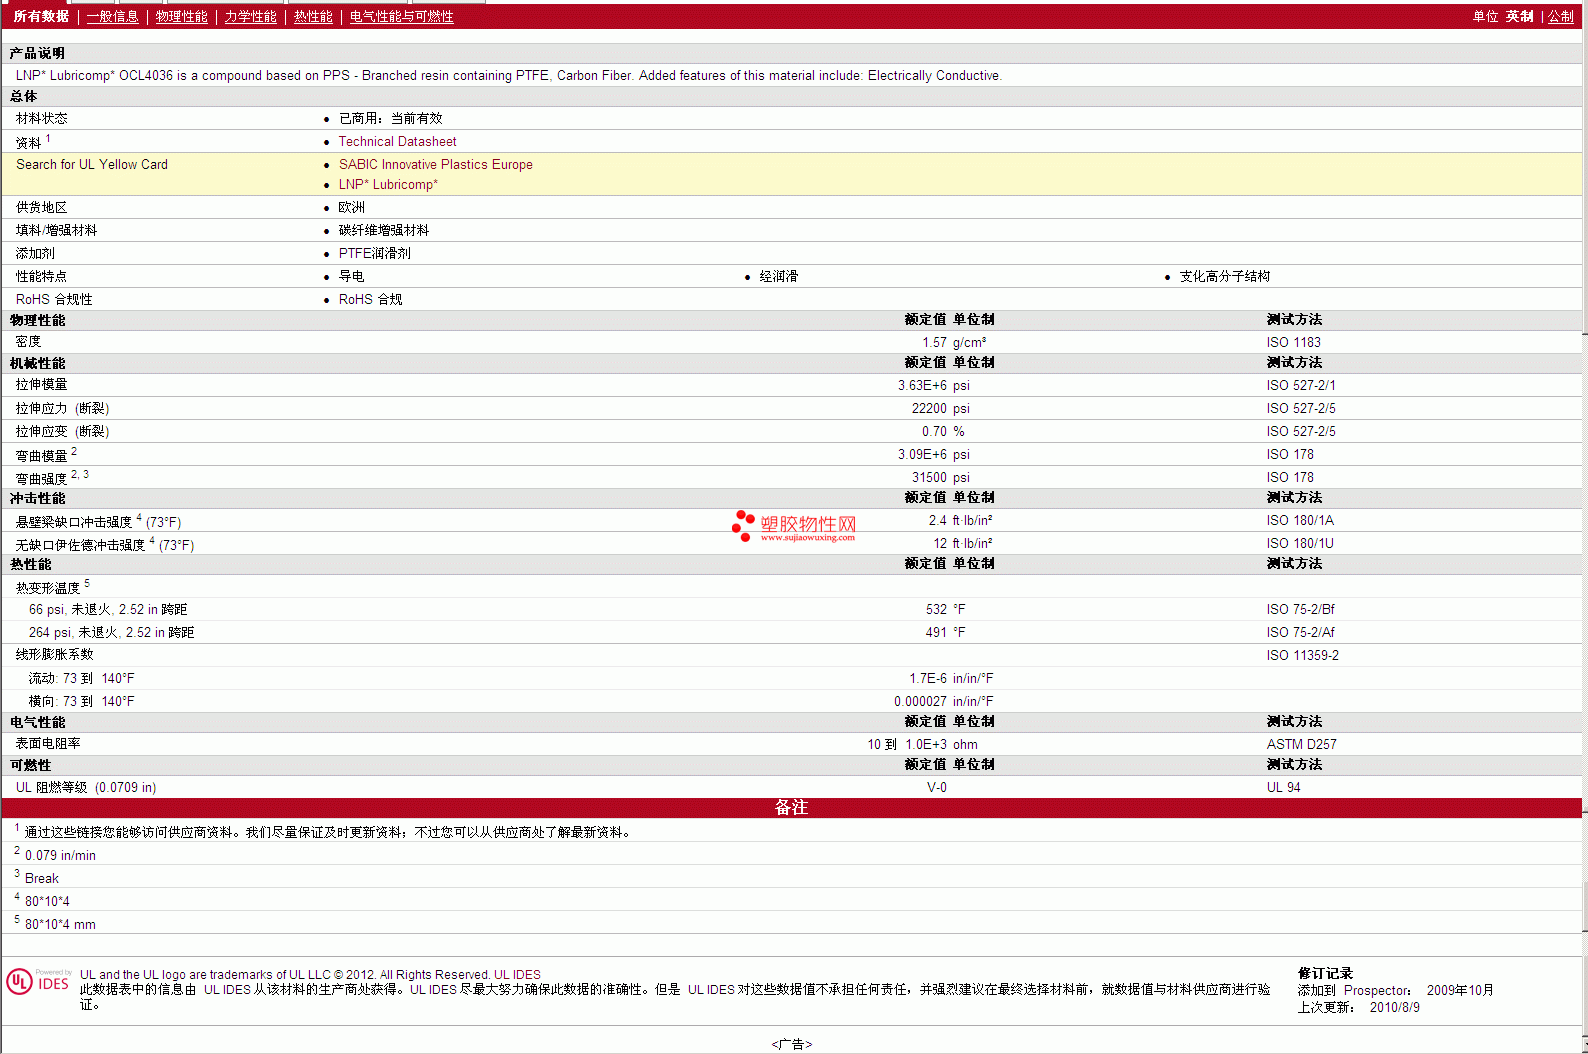Select heat deflection value 491
The image size is (1588, 1054).
coord(936,633)
